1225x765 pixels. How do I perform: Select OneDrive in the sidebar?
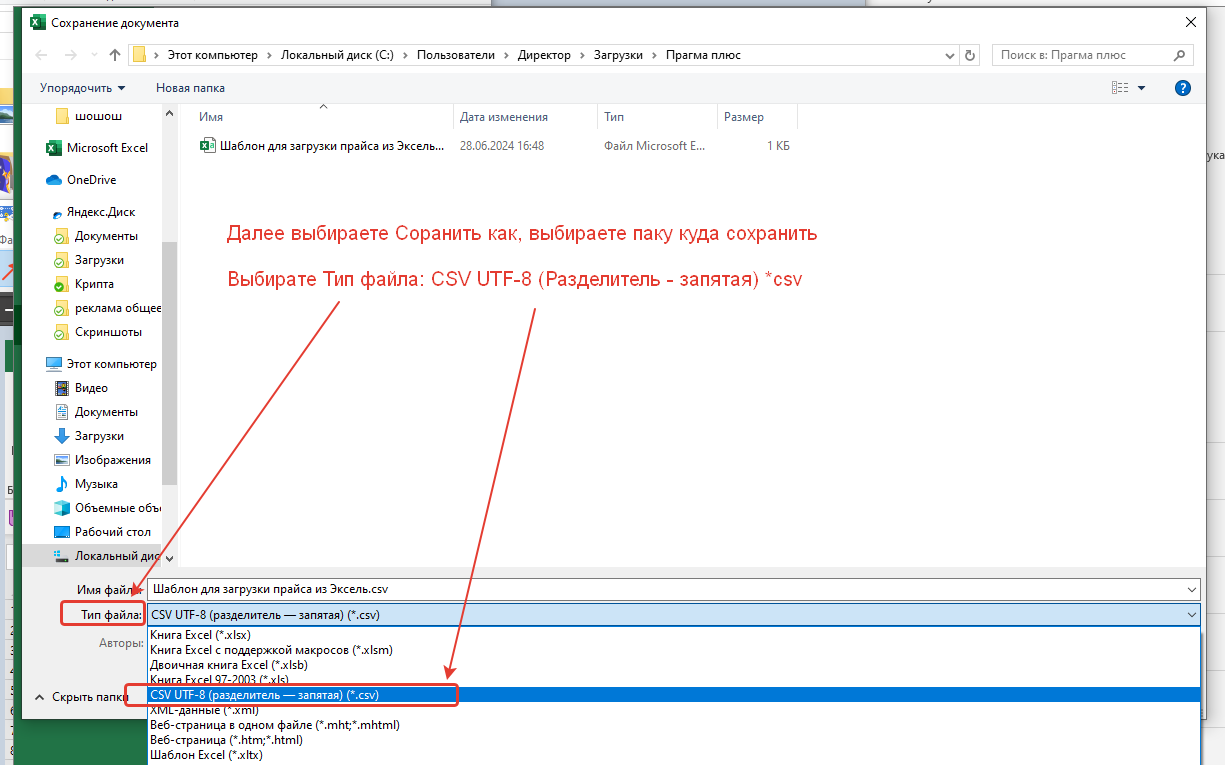pyautogui.click(x=91, y=180)
